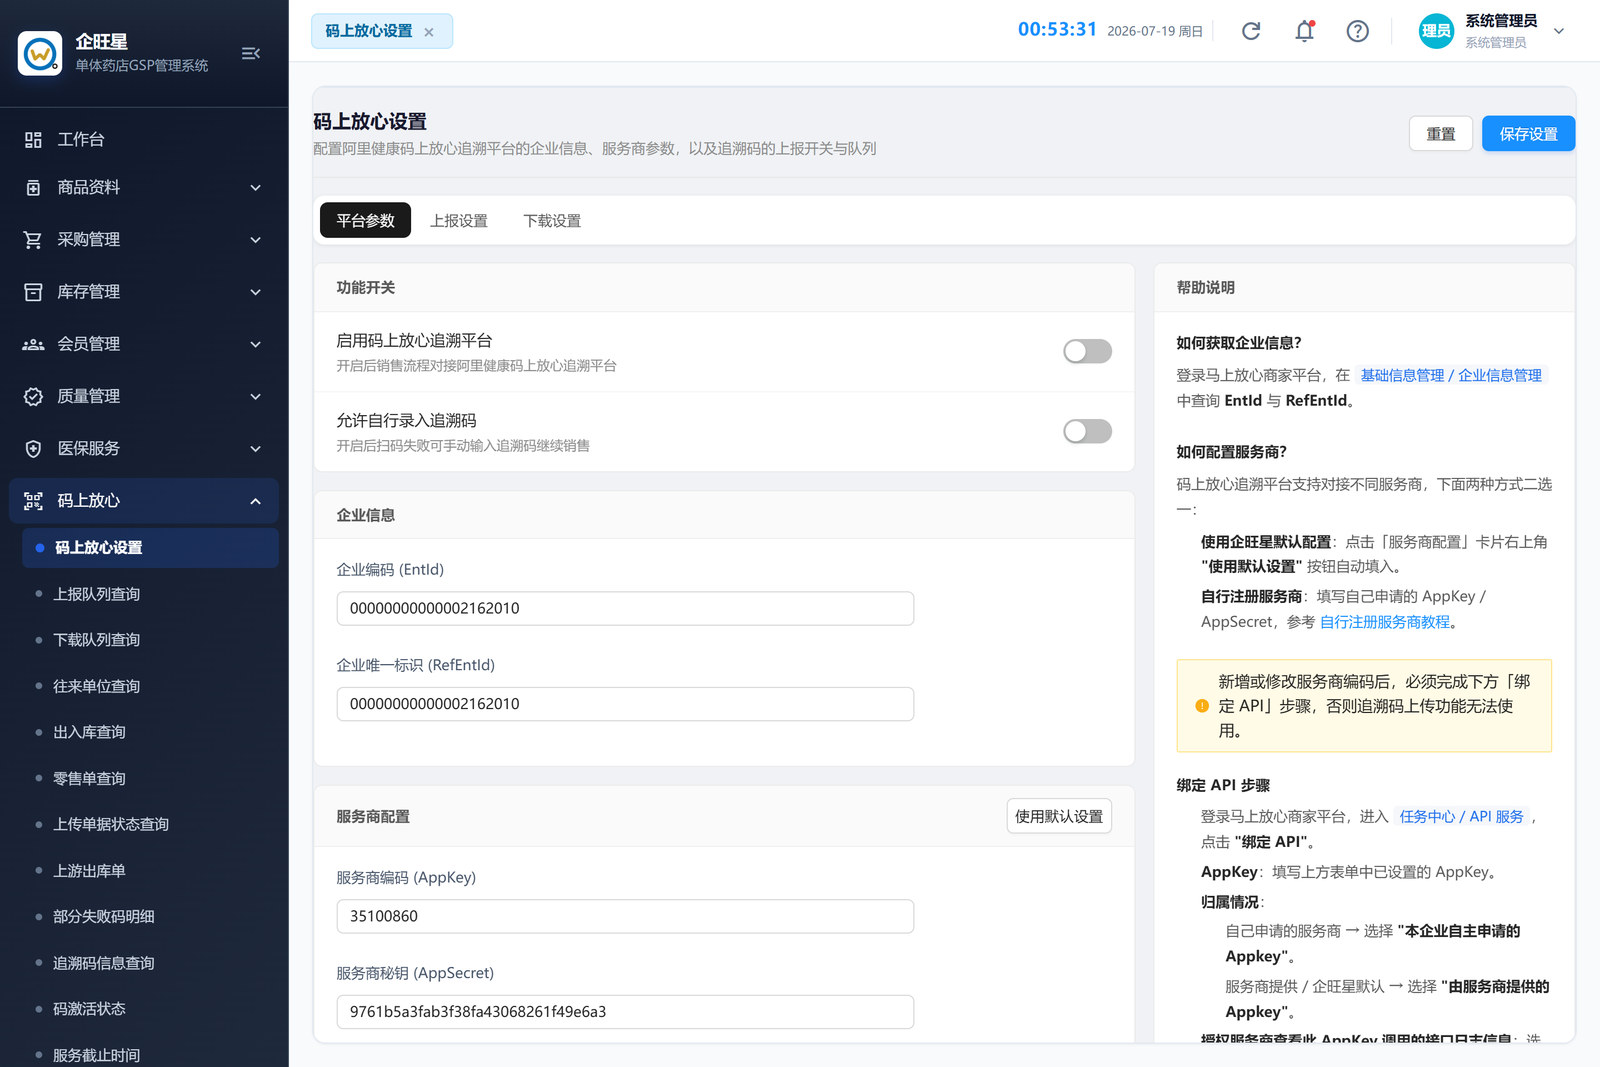Click the 企旺星 logo icon
The width and height of the screenshot is (1600, 1067).
(40, 53)
